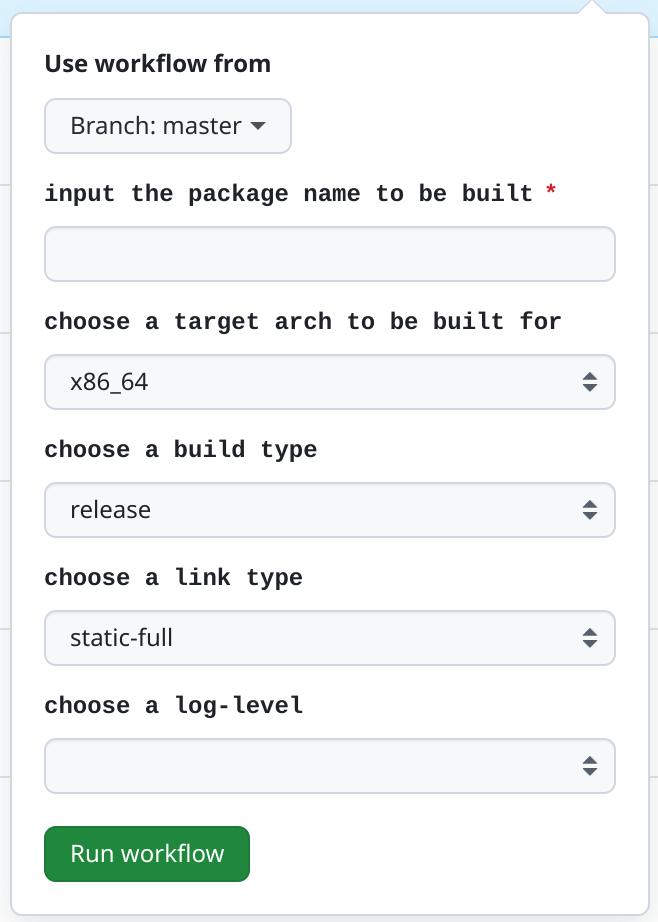
Task: Click the up-down arrows on the x86_64 select
Action: [590, 382]
